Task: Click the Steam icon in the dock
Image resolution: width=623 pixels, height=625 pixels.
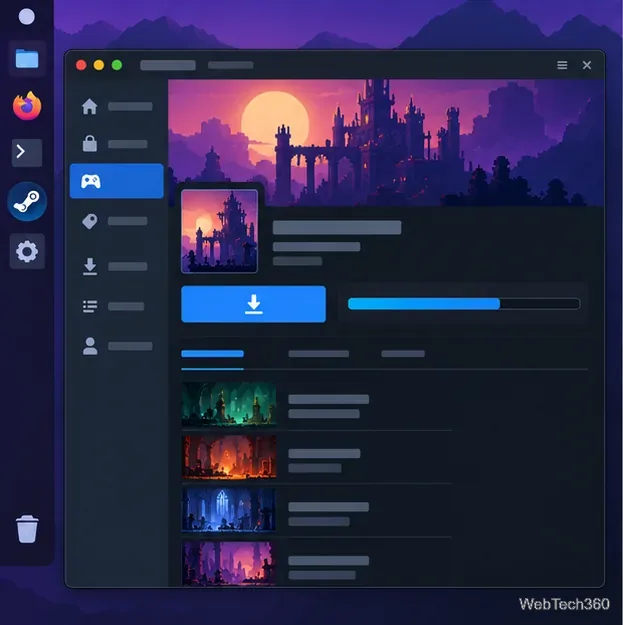Action: point(27,201)
